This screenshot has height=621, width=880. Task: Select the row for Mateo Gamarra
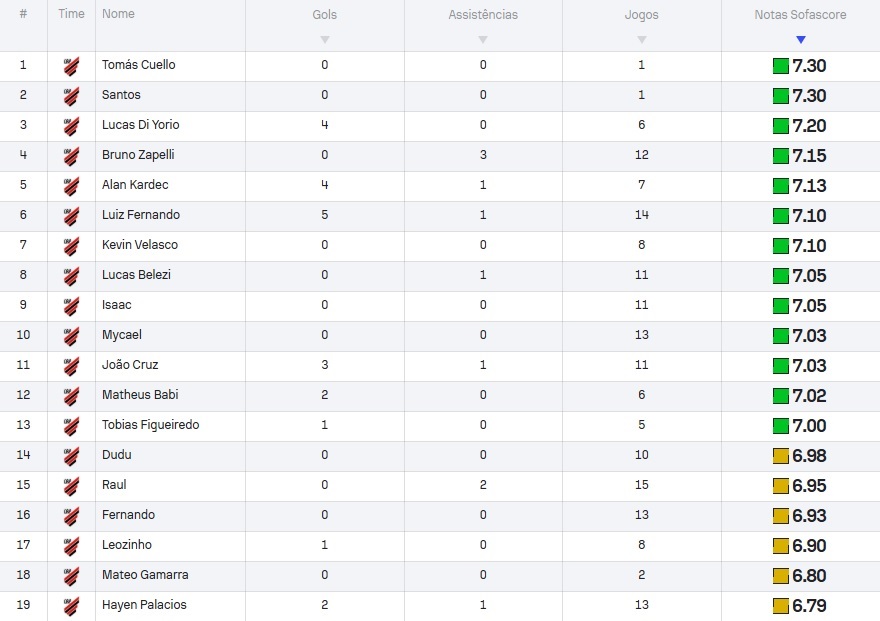(x=440, y=576)
